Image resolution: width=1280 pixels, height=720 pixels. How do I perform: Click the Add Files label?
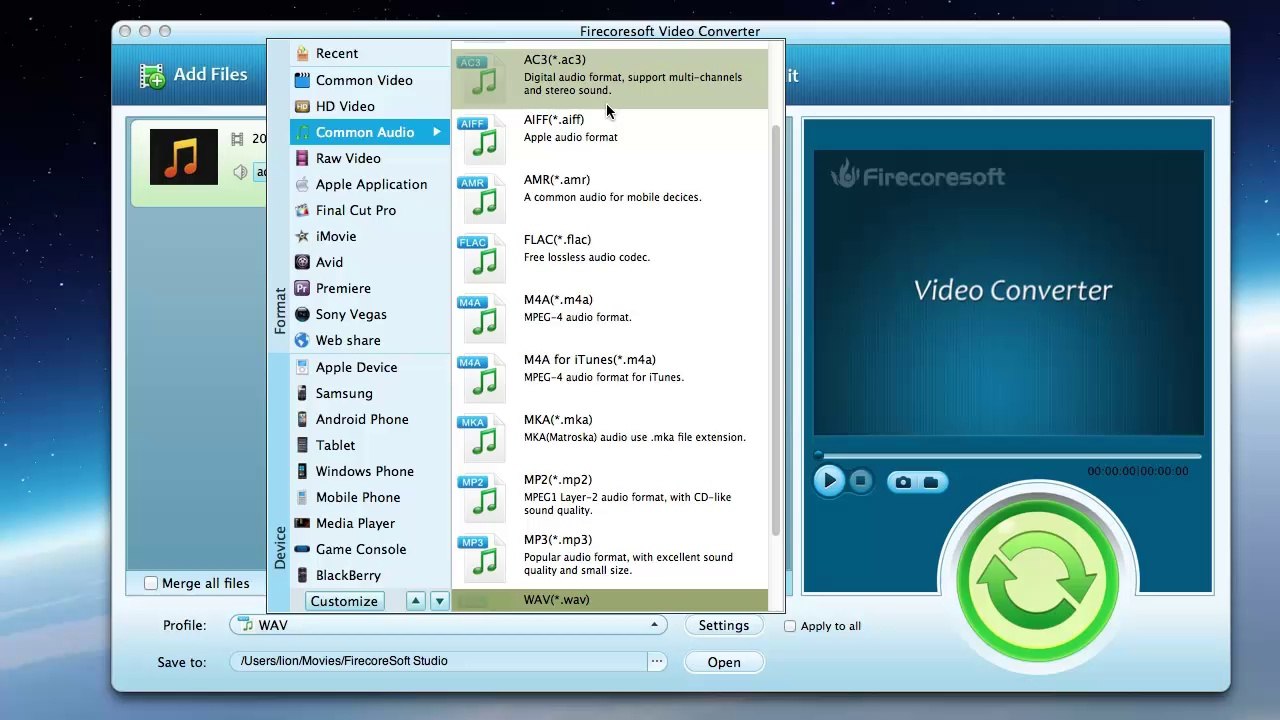point(210,74)
